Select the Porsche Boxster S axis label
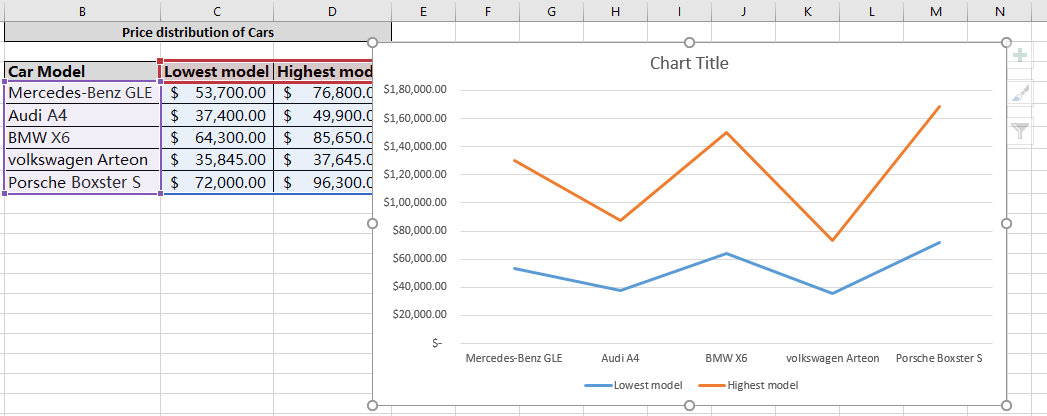 939,358
